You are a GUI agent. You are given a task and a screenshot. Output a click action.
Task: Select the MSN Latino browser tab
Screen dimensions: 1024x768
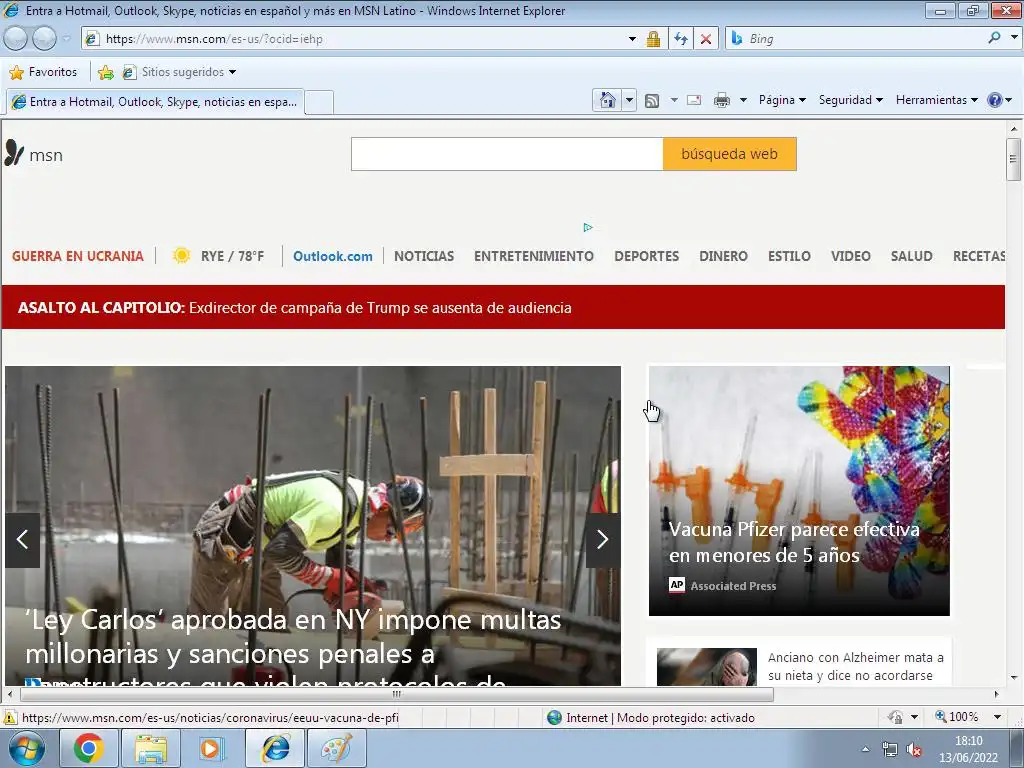pyautogui.click(x=155, y=102)
